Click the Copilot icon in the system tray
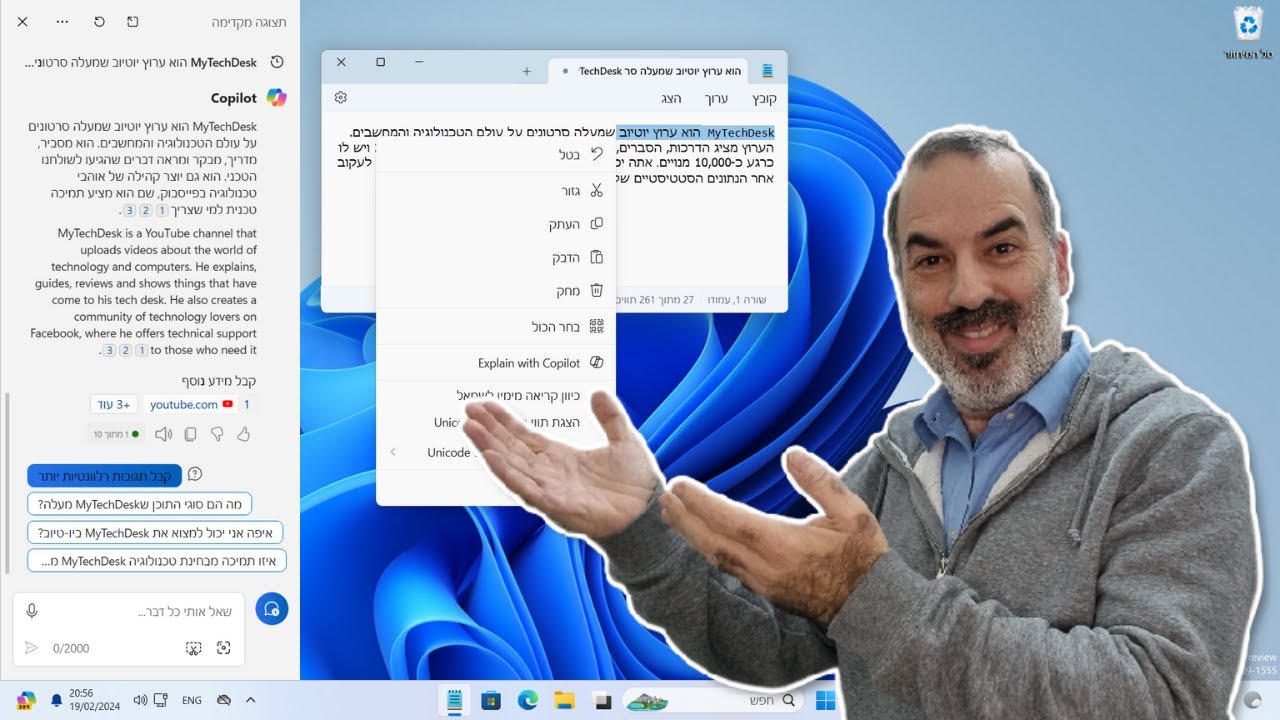Image resolution: width=1280 pixels, height=720 pixels. pos(26,699)
